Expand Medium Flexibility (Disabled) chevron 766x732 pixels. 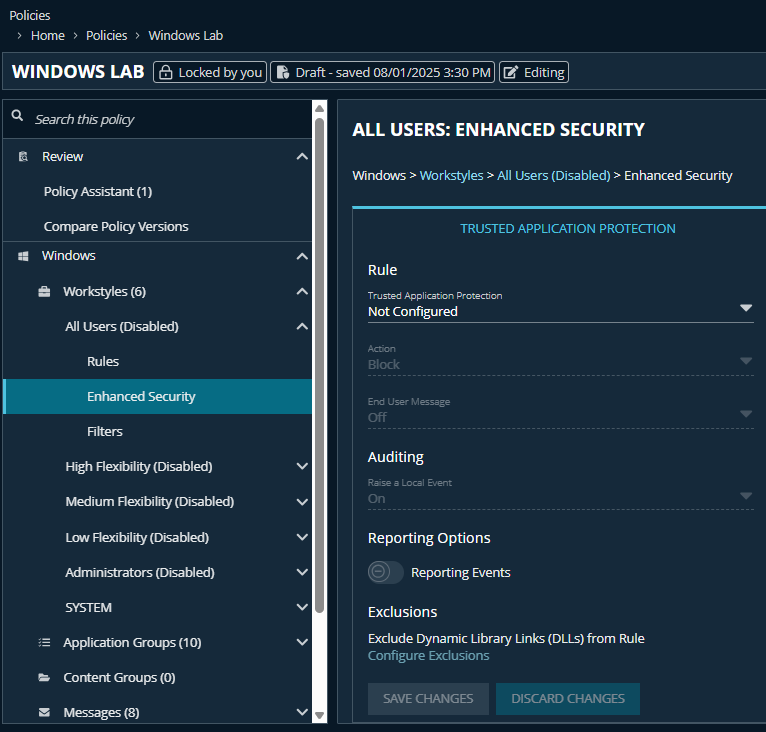(302, 502)
